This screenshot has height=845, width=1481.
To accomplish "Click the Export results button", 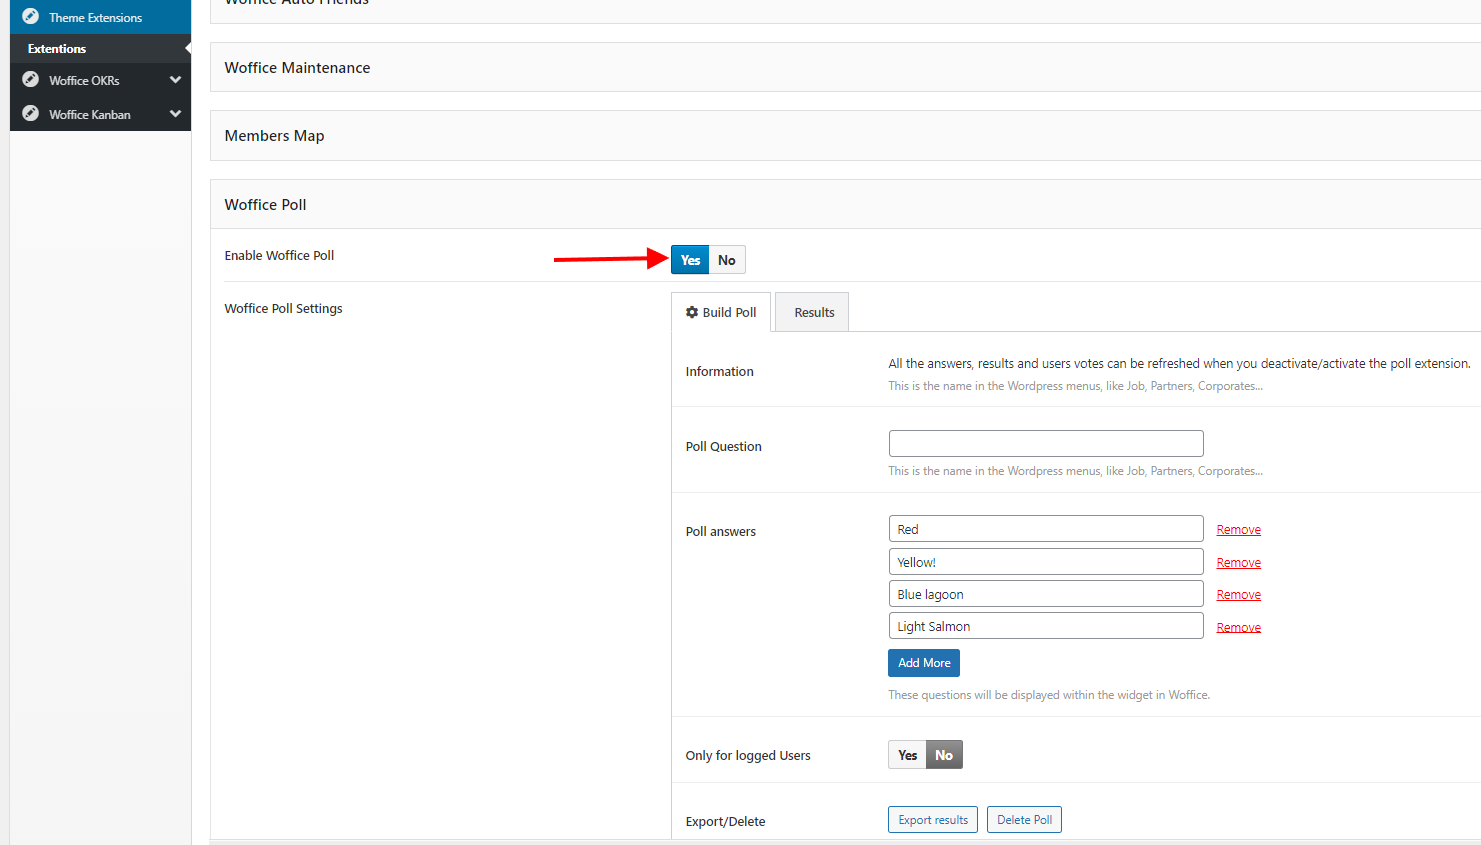I will (x=932, y=820).
